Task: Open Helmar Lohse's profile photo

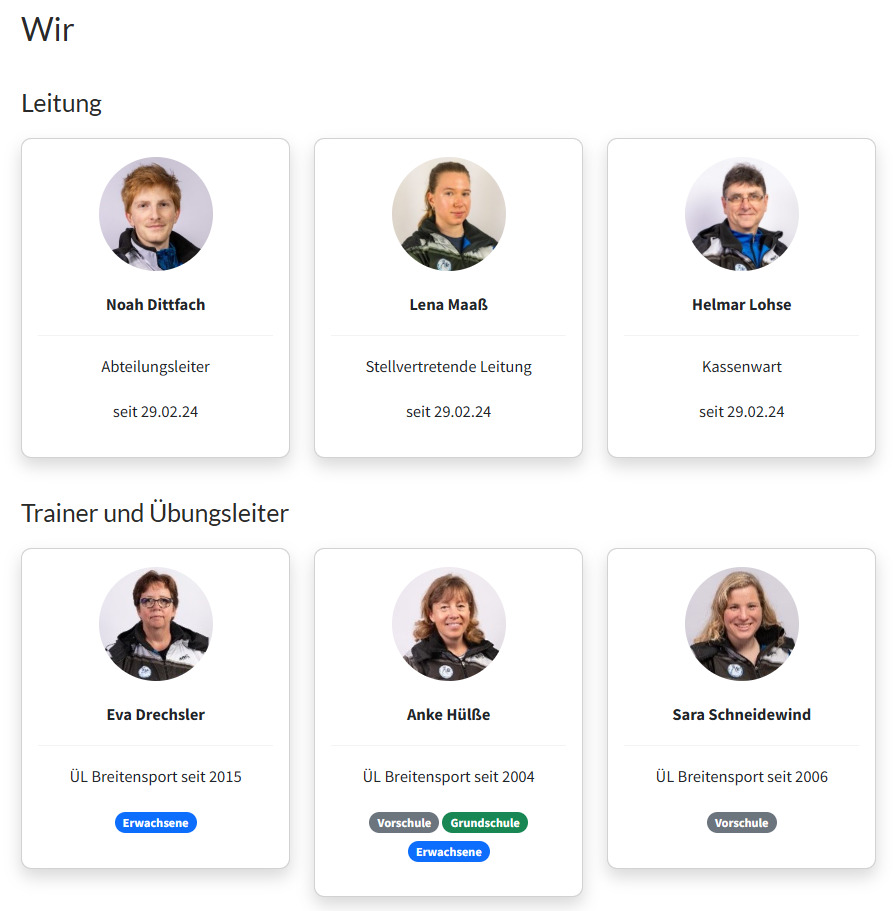Action: 741,214
